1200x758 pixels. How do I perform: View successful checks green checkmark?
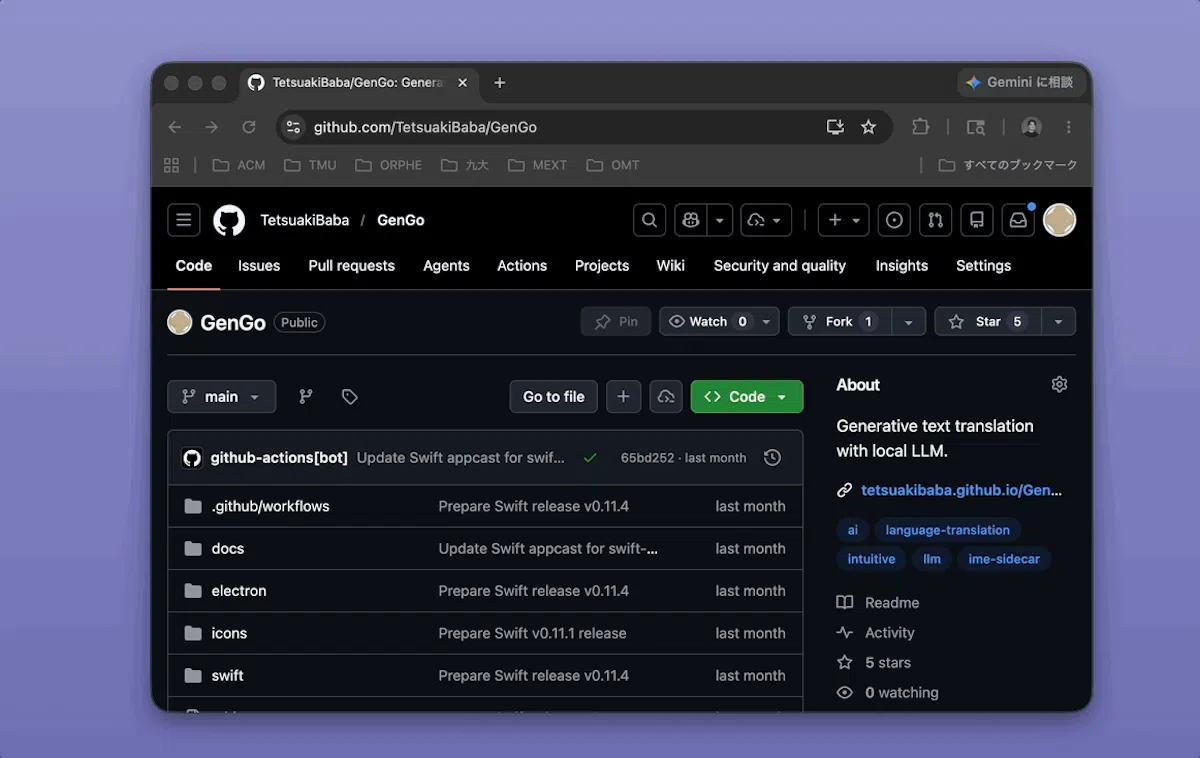(x=590, y=458)
